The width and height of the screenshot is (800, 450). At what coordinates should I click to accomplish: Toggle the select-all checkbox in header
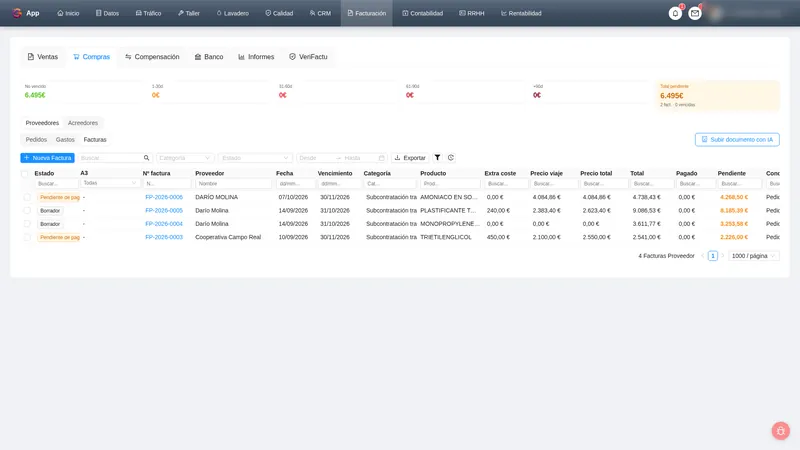[x=24, y=173]
